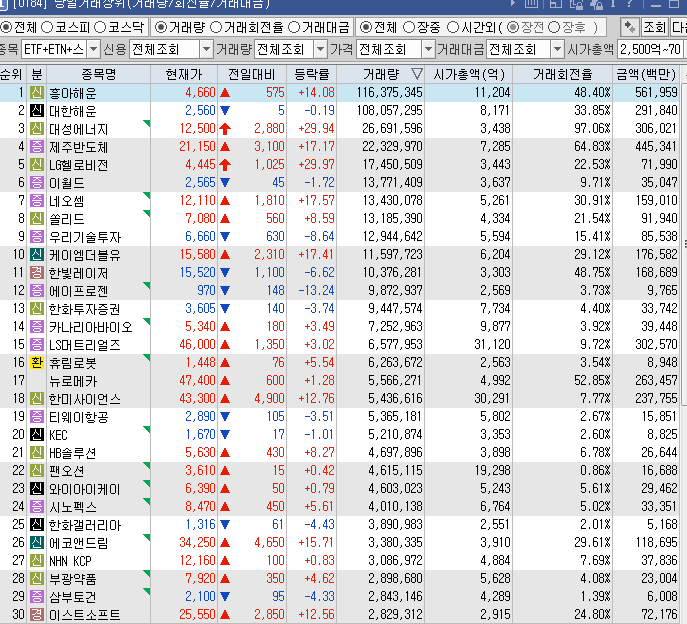
Task: Click the screen copy lock icon in title bar
Action: pyautogui.click(x=576, y=4)
